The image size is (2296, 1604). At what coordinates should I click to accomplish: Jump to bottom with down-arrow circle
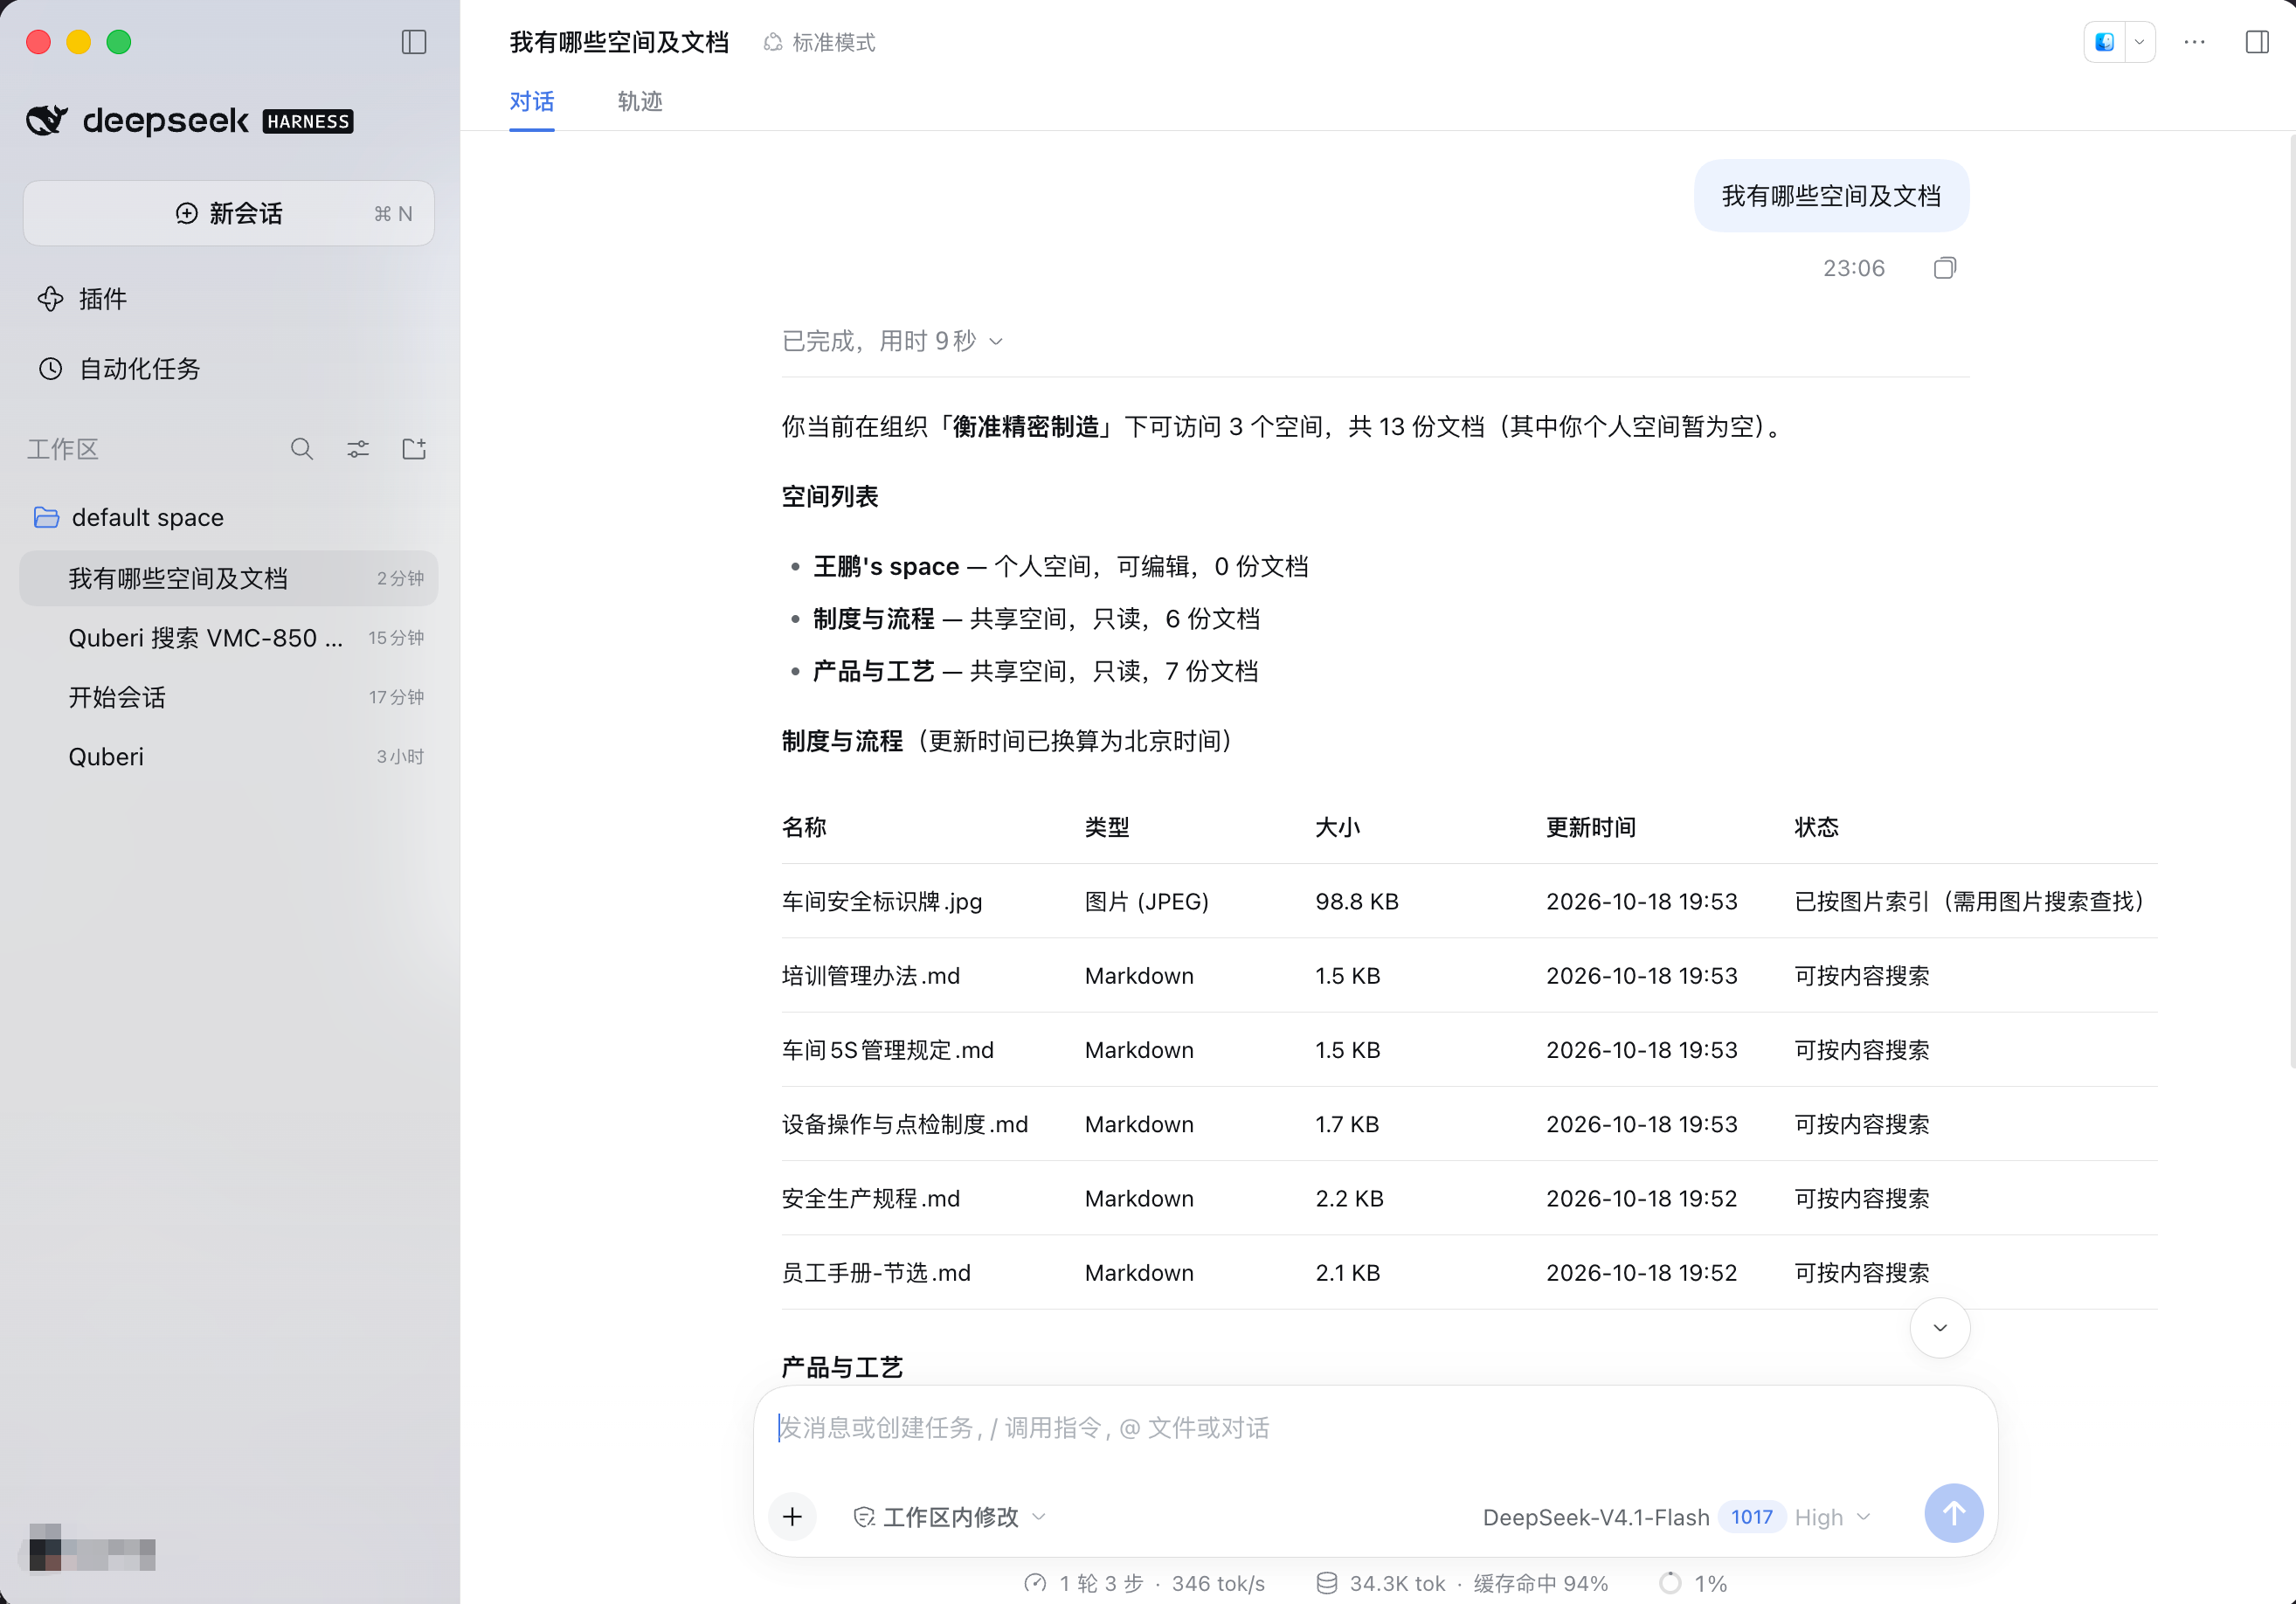click(1939, 1328)
